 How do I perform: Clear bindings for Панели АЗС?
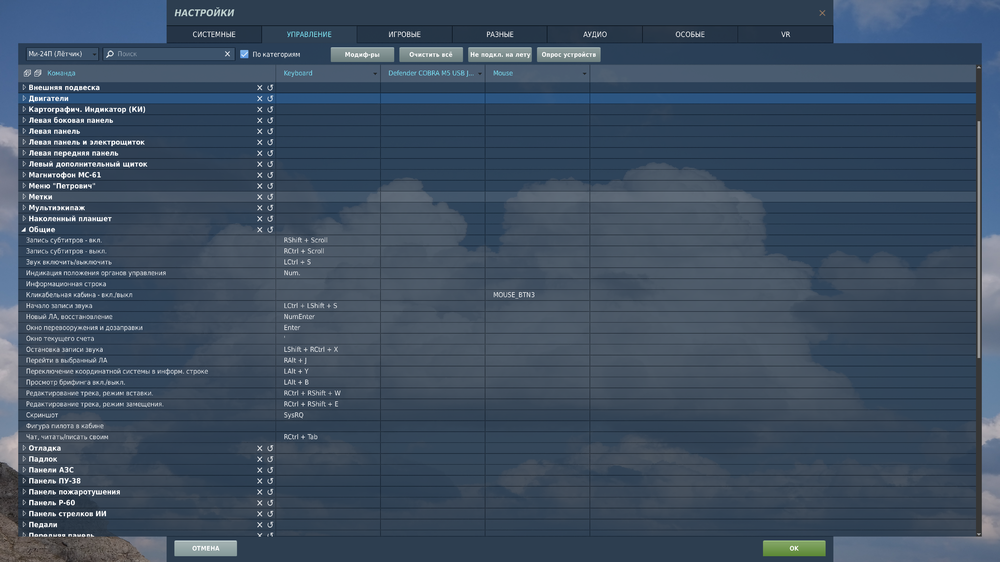pos(260,470)
